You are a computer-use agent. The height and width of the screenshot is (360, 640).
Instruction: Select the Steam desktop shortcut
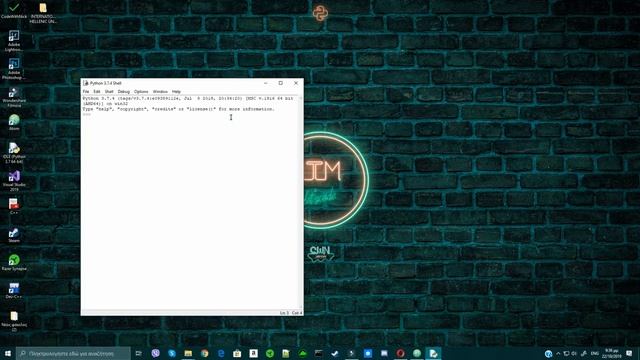coord(14,234)
